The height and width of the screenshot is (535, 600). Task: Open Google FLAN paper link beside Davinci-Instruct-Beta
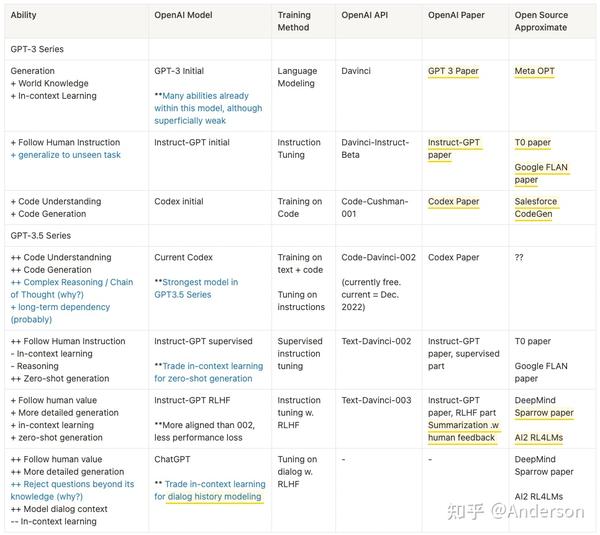point(540,173)
